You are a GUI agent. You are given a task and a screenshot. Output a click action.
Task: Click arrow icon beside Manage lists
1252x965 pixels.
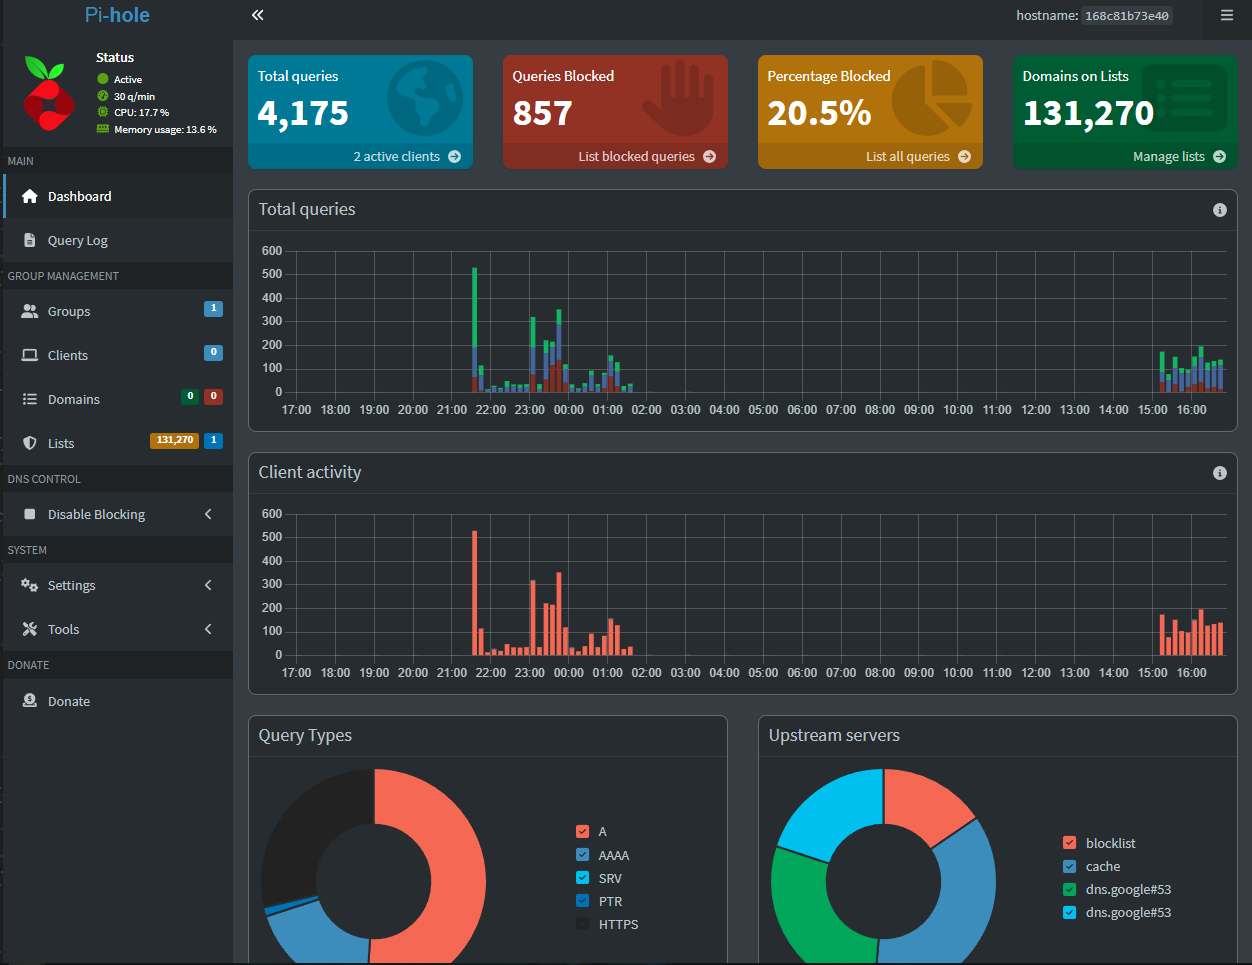click(x=1220, y=156)
